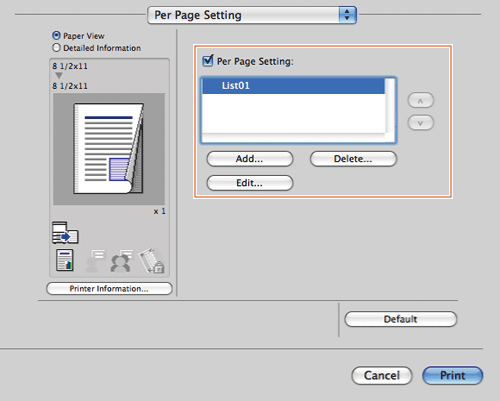Restore settings with the Default button
500x401 pixels.
400,319
